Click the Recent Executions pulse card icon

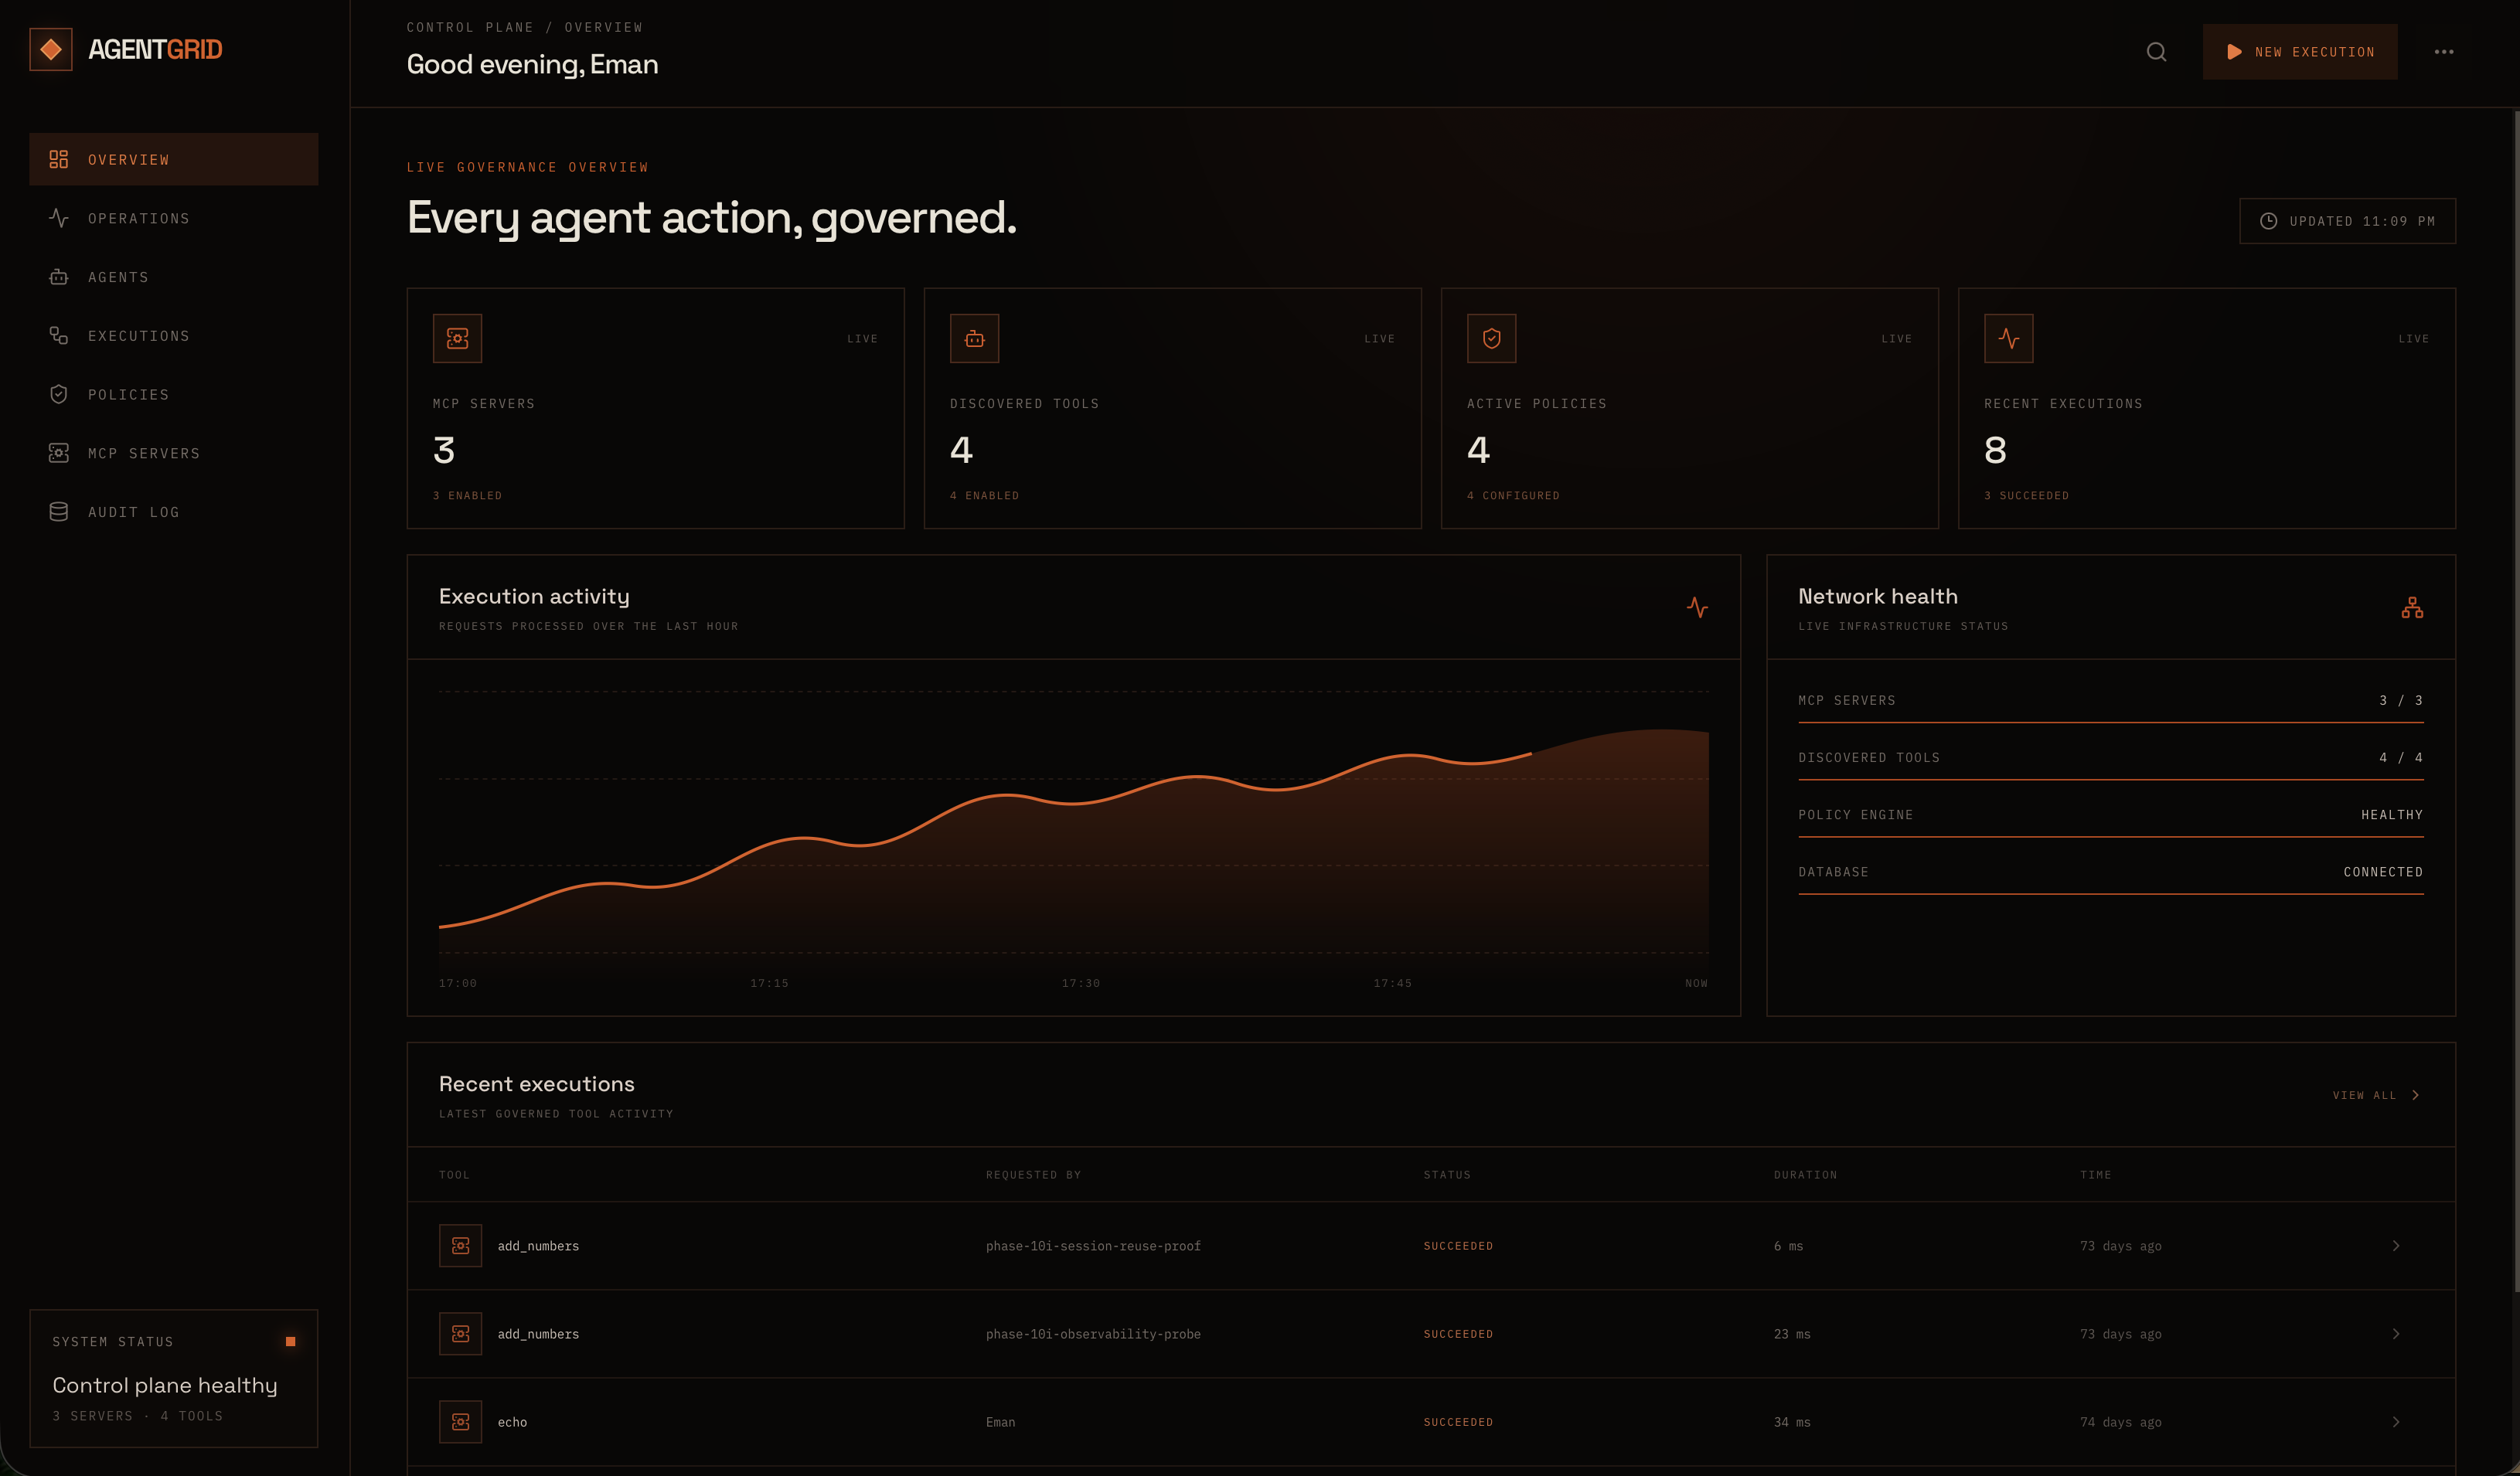point(2008,338)
